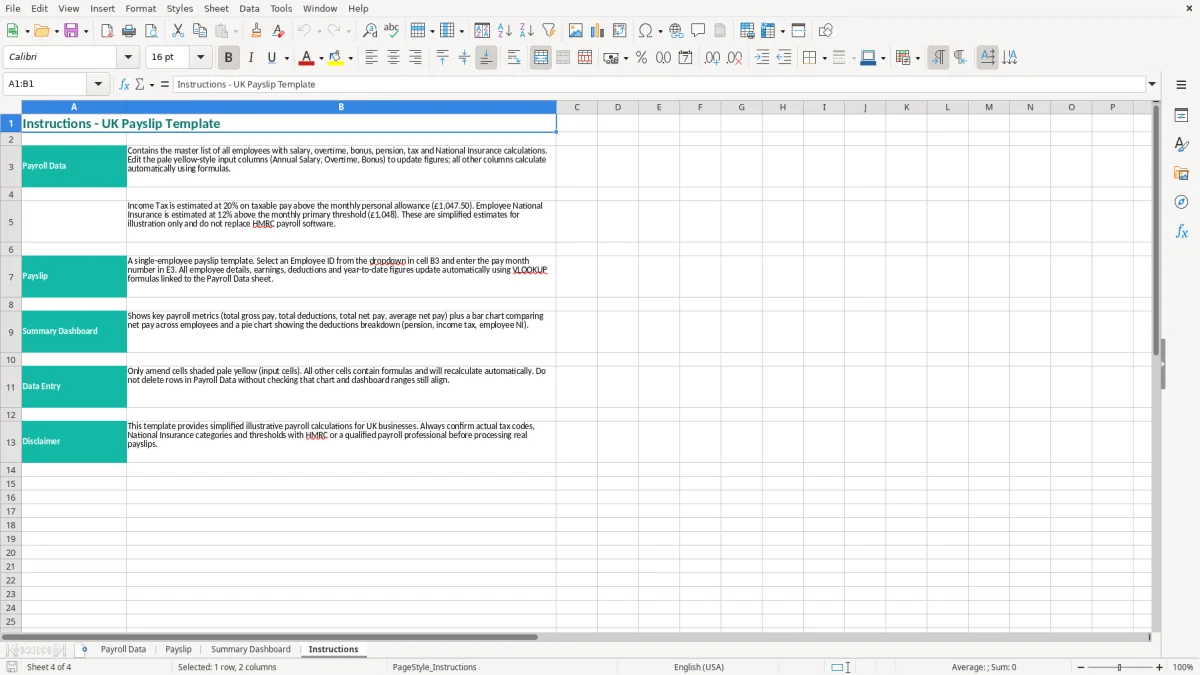1200x675 pixels.
Task: Align the cell contents to the bottom
Action: point(486,58)
